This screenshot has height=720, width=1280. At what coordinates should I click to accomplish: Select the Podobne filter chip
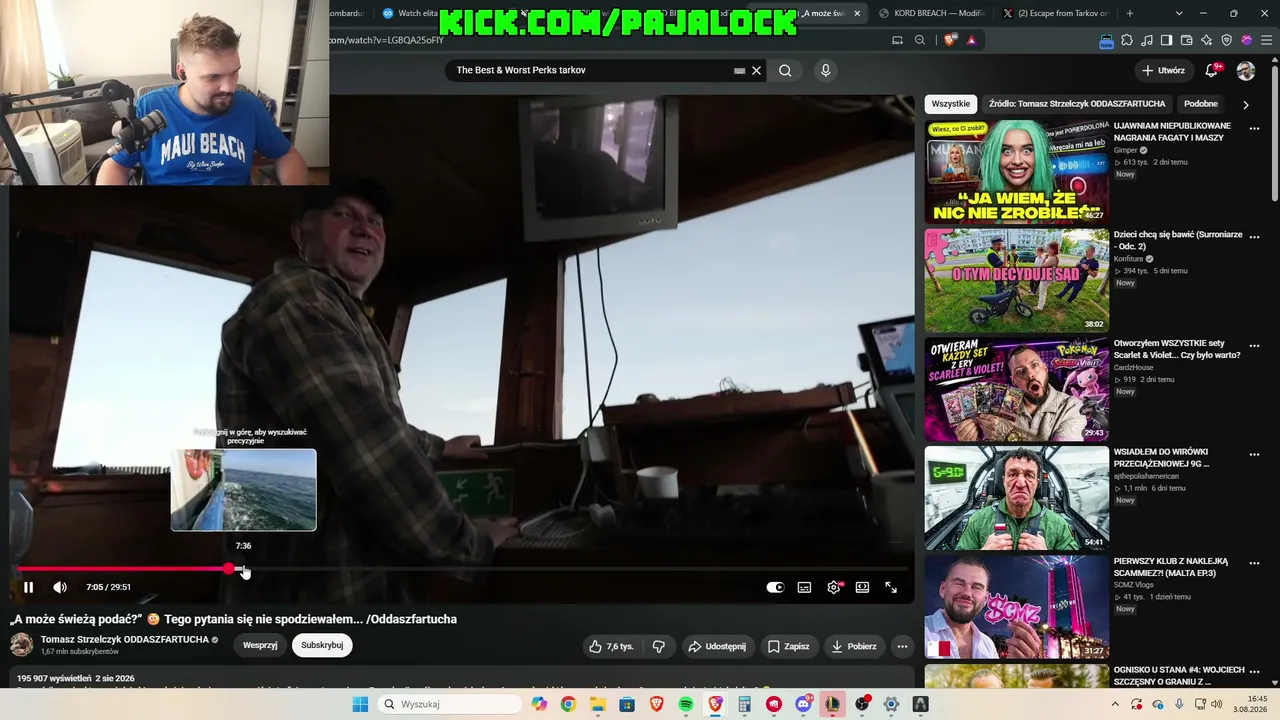click(1201, 104)
